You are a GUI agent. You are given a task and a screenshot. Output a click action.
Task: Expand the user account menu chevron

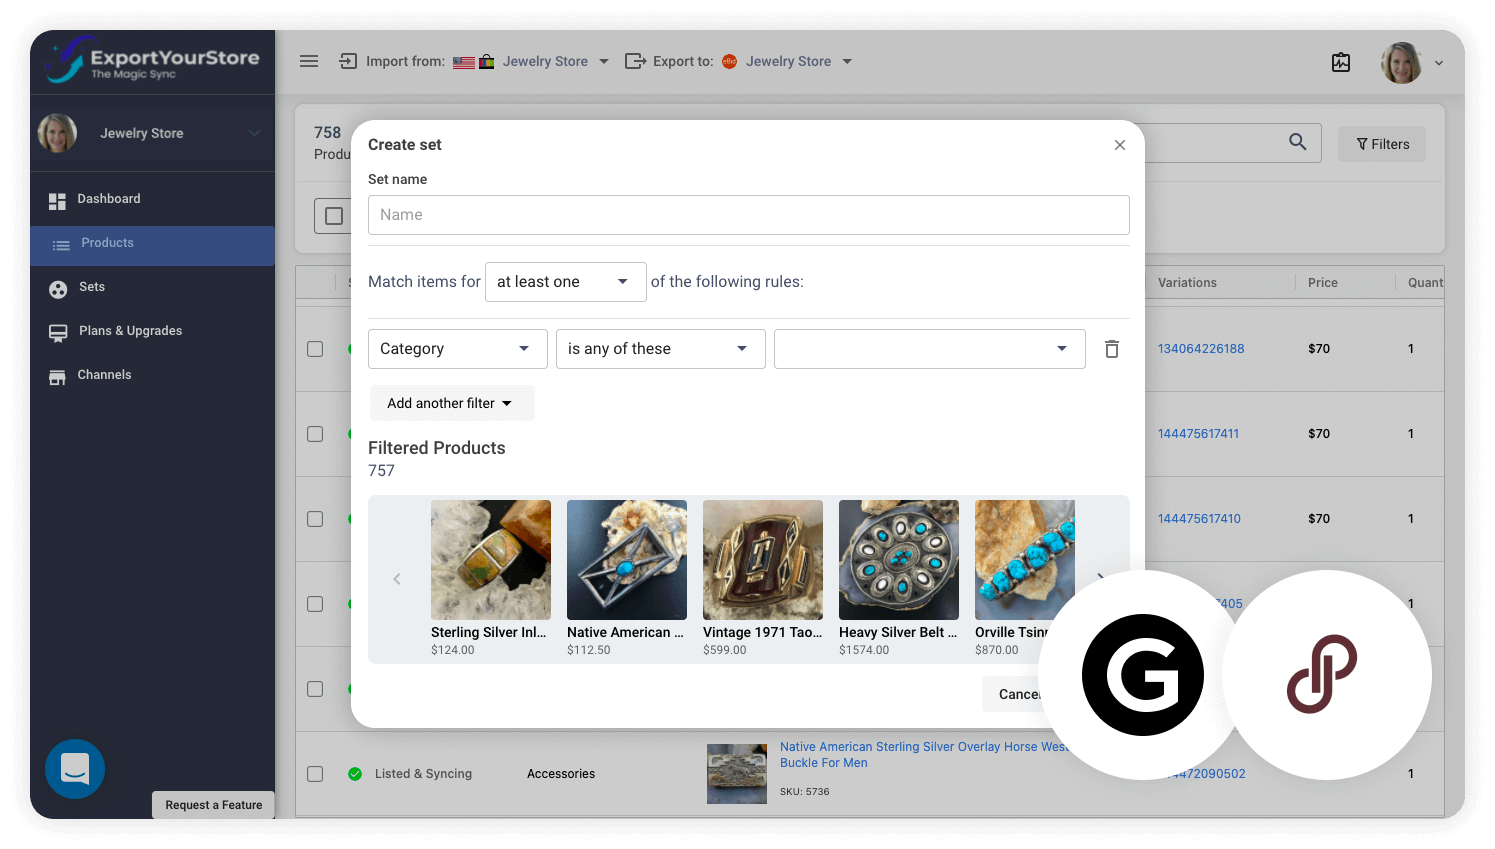[1439, 63]
